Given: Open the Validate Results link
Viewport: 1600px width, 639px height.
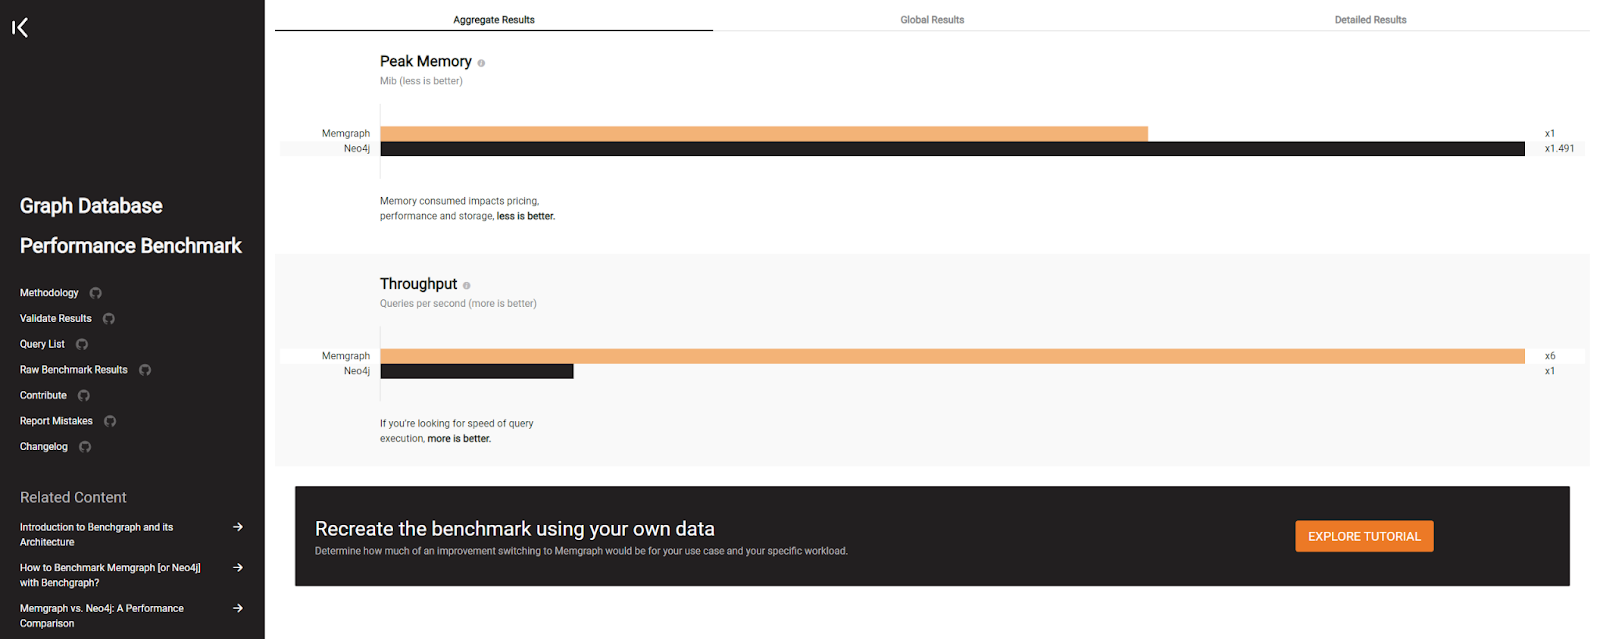Looking at the screenshot, I should [x=56, y=319].
